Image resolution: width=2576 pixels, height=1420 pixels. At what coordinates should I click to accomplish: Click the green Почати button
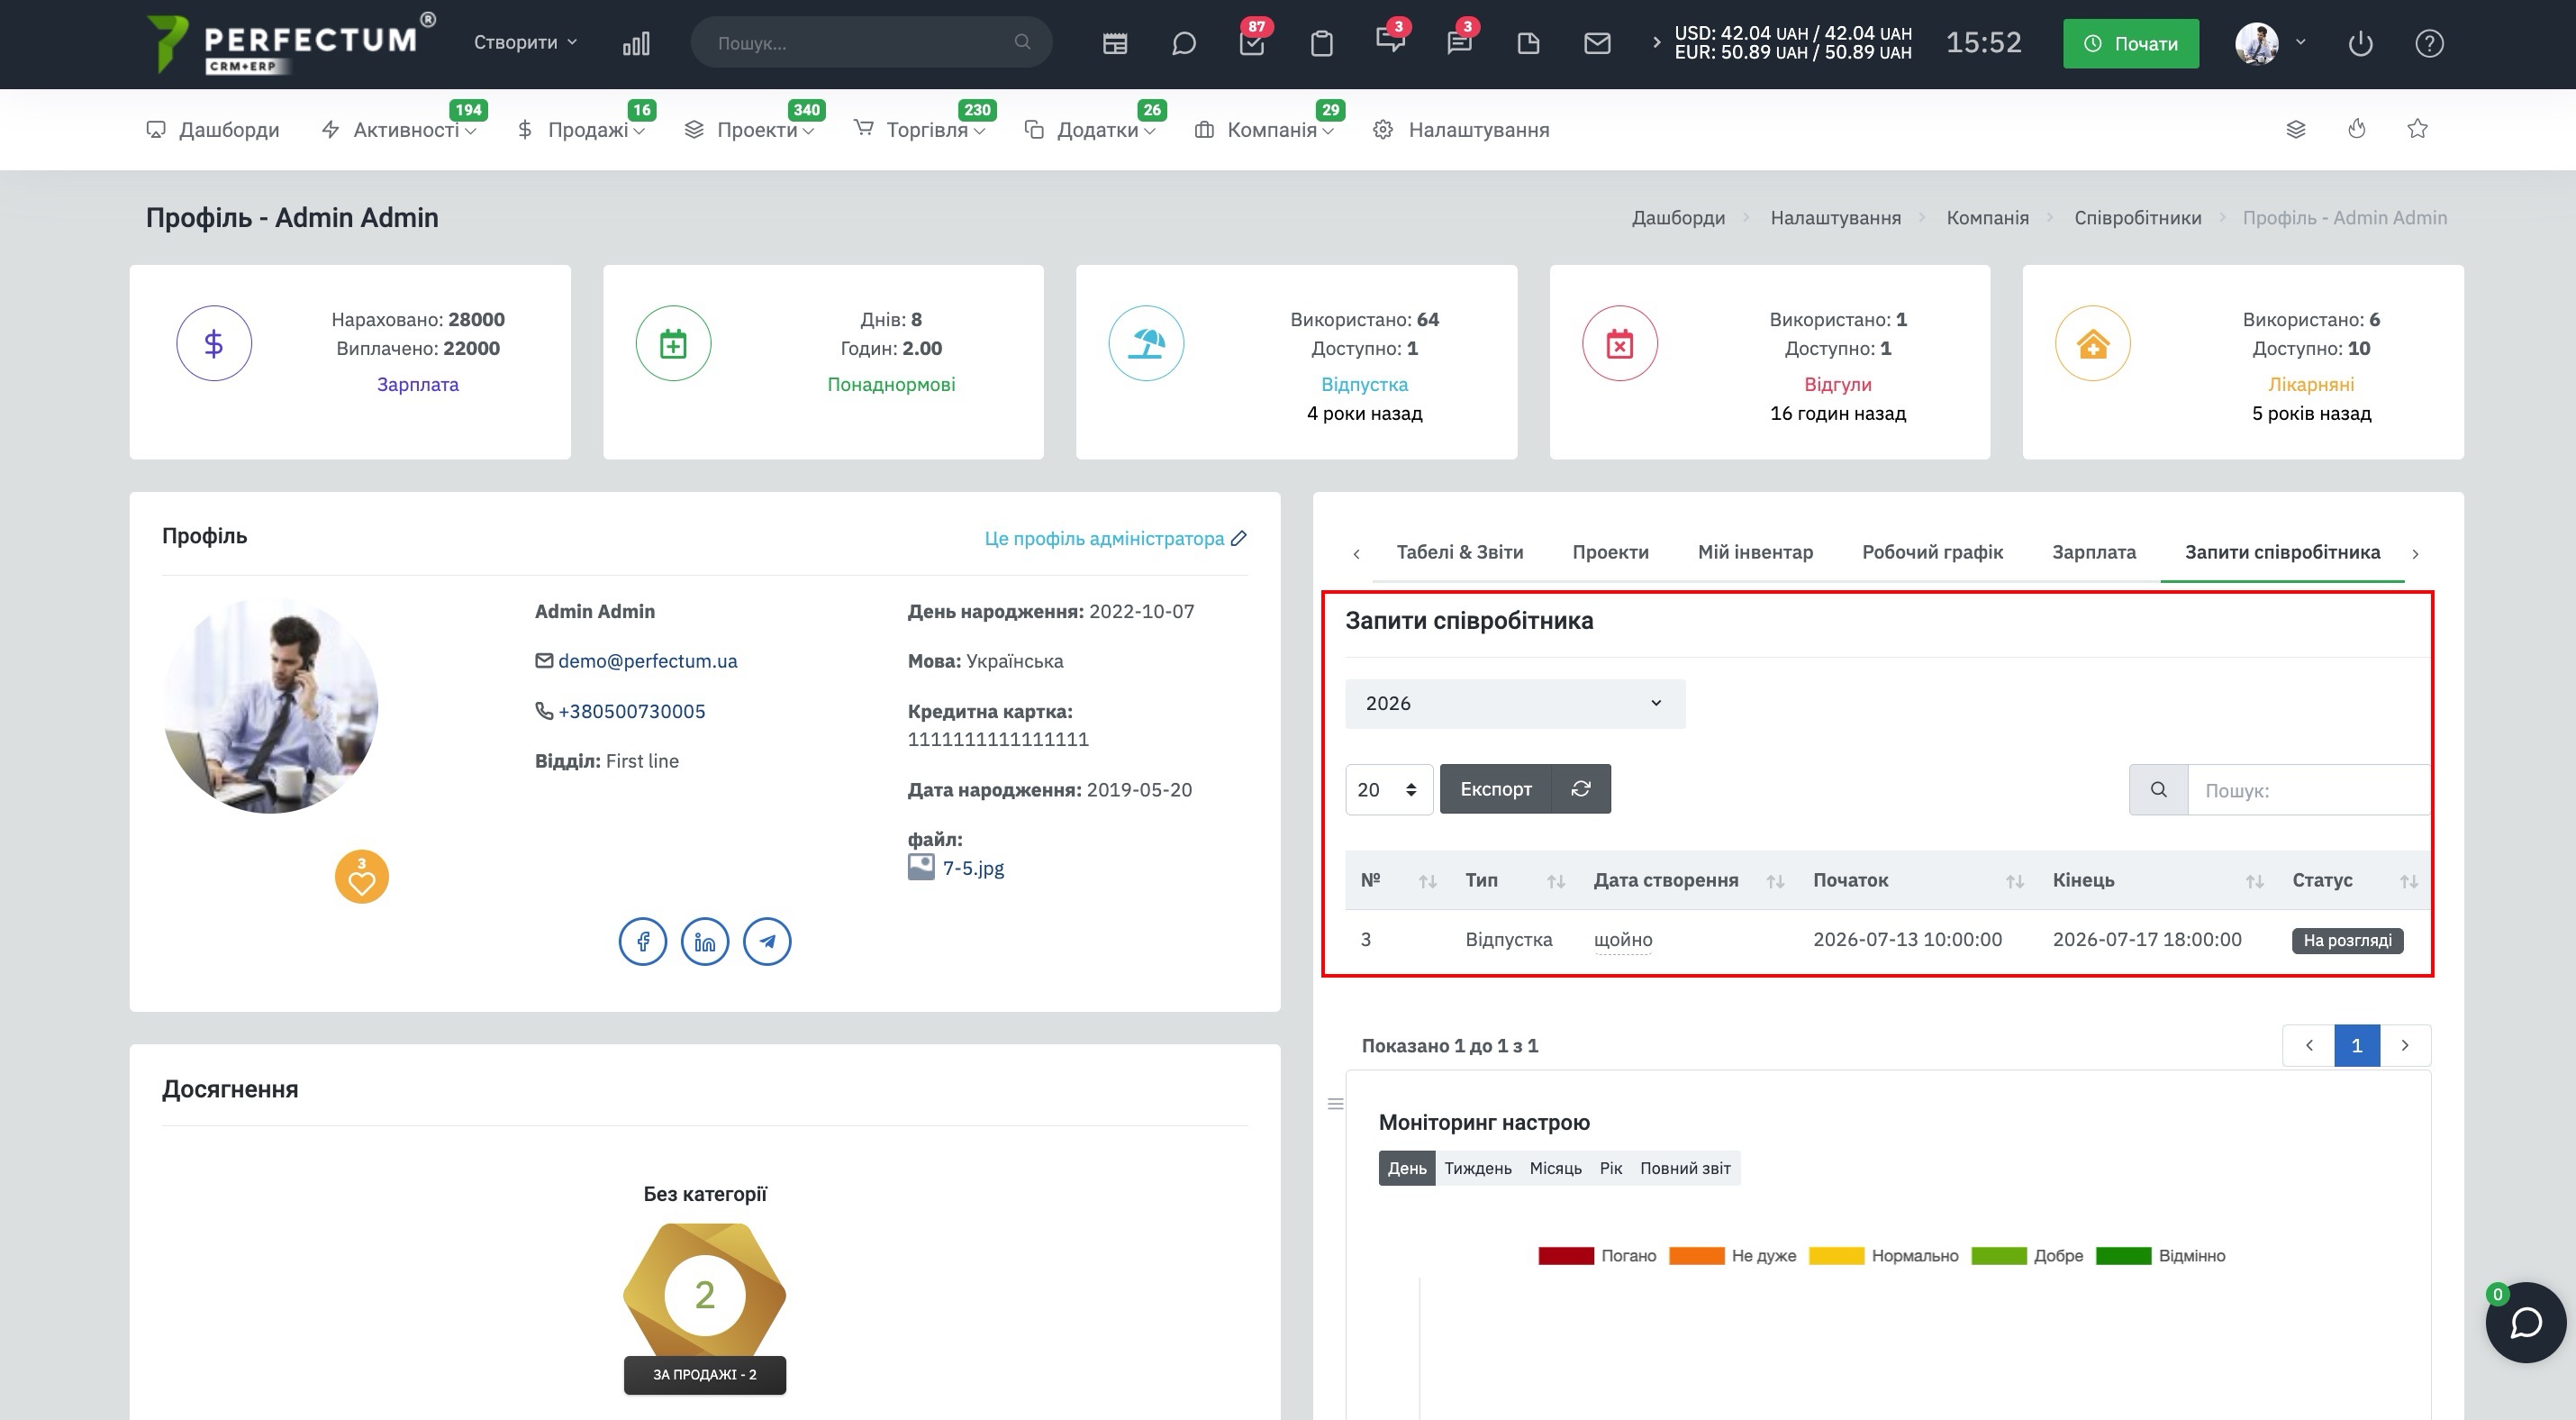(2130, 43)
